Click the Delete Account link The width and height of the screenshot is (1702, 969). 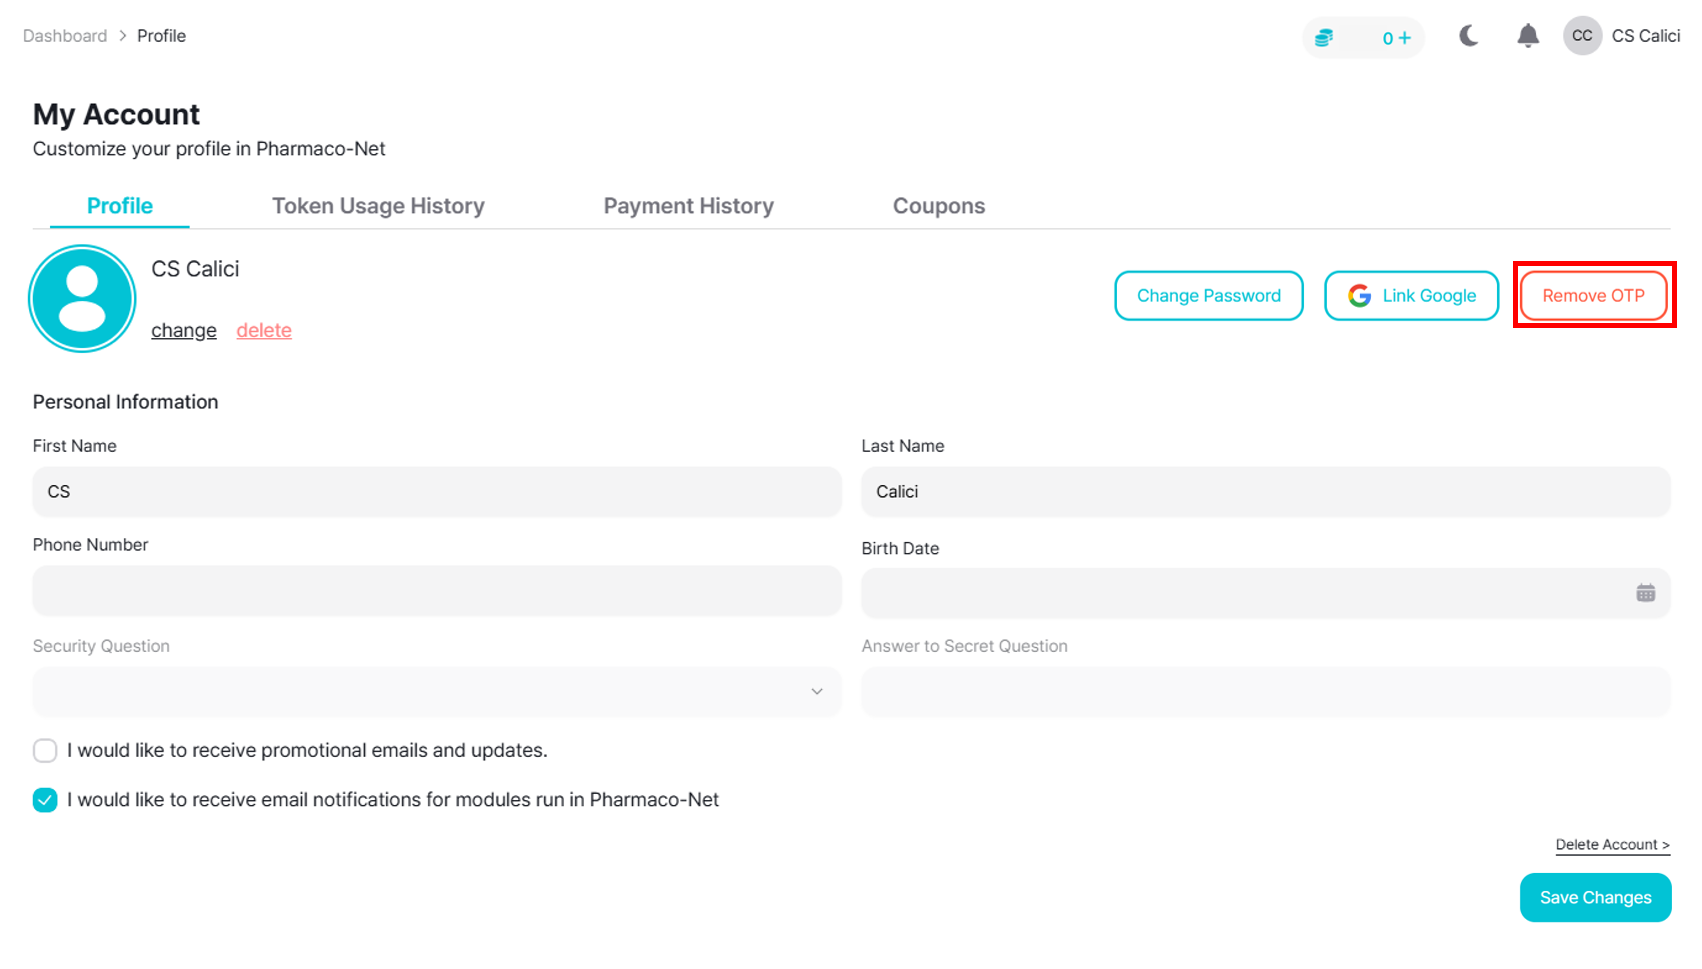(1612, 845)
